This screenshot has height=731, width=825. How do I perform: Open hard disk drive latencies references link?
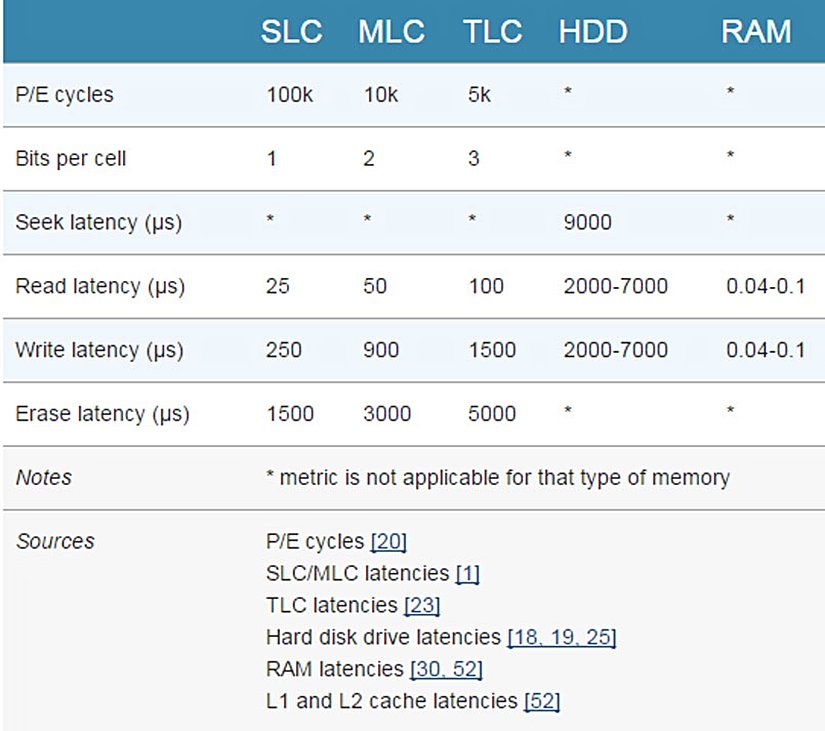pyautogui.click(x=562, y=637)
